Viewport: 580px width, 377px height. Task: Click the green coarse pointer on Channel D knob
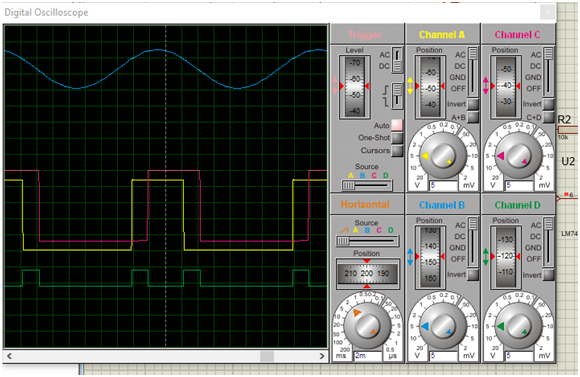500,326
